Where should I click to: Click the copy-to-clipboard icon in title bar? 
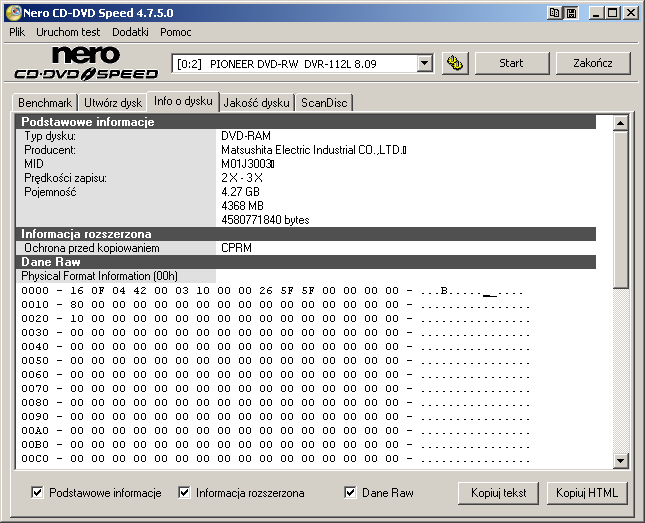555,13
